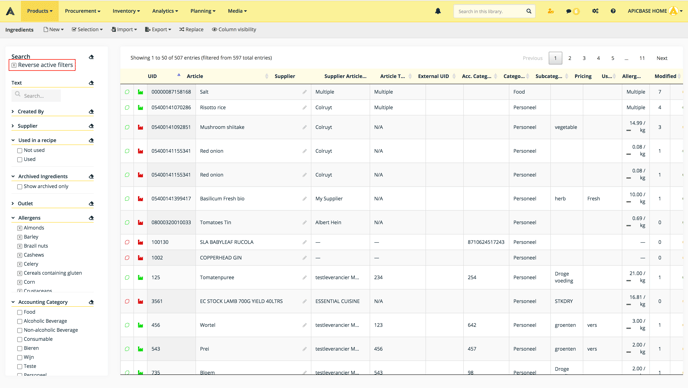This screenshot has height=388, width=688.
Task: Clear the Archived ingredients filter icon
Action: point(91,176)
